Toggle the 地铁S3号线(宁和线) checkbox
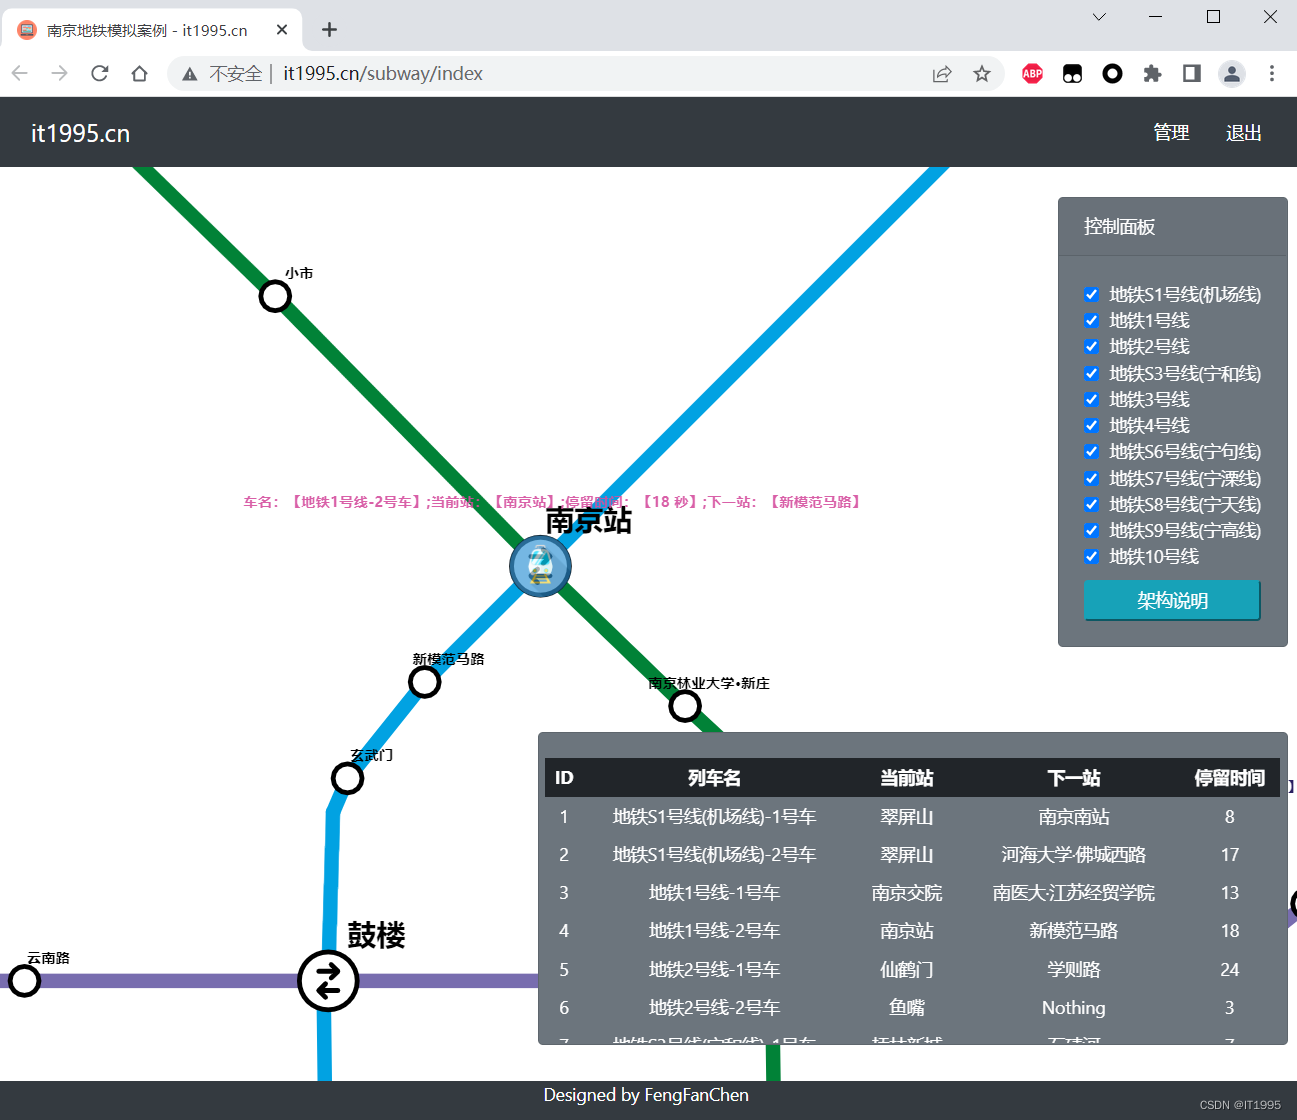This screenshot has height=1120, width=1297. [x=1092, y=374]
